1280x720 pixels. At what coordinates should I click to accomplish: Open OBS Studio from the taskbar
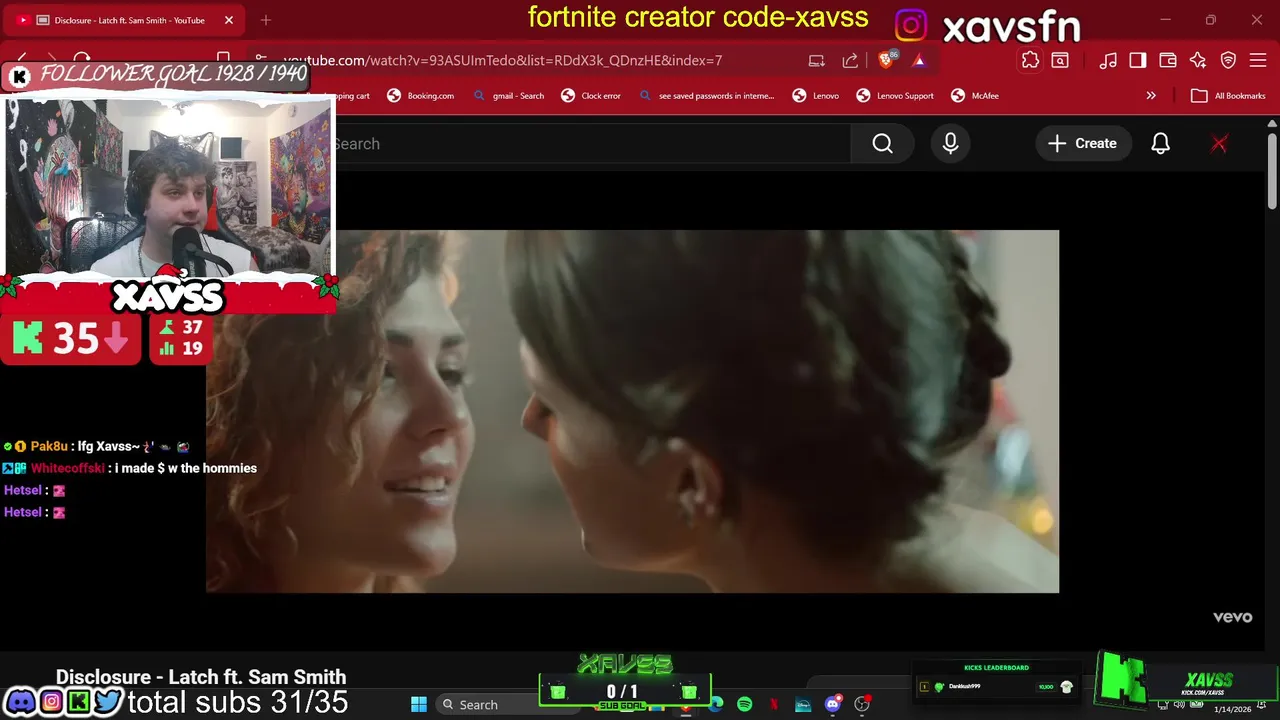click(x=862, y=705)
